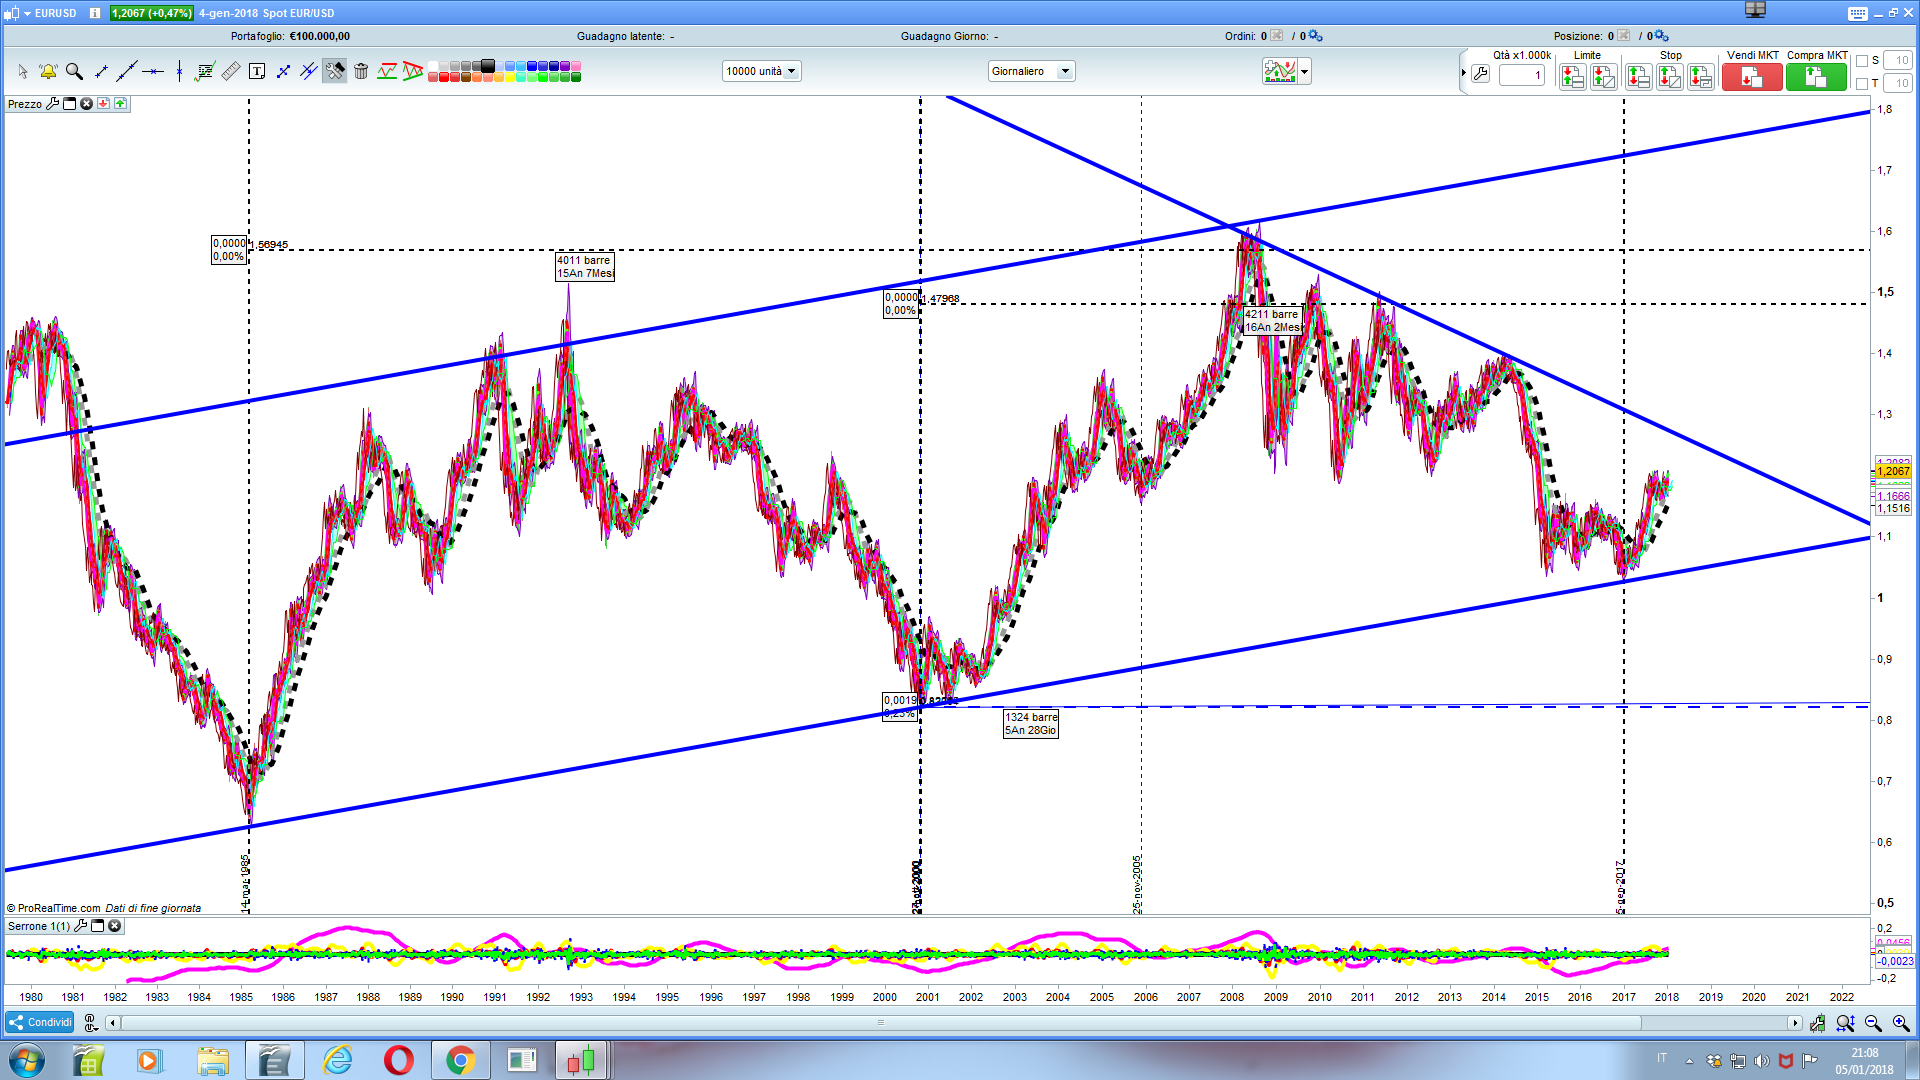1920x1080 pixels.
Task: Toggle the hammer and wrench settings tool
Action: (x=335, y=71)
